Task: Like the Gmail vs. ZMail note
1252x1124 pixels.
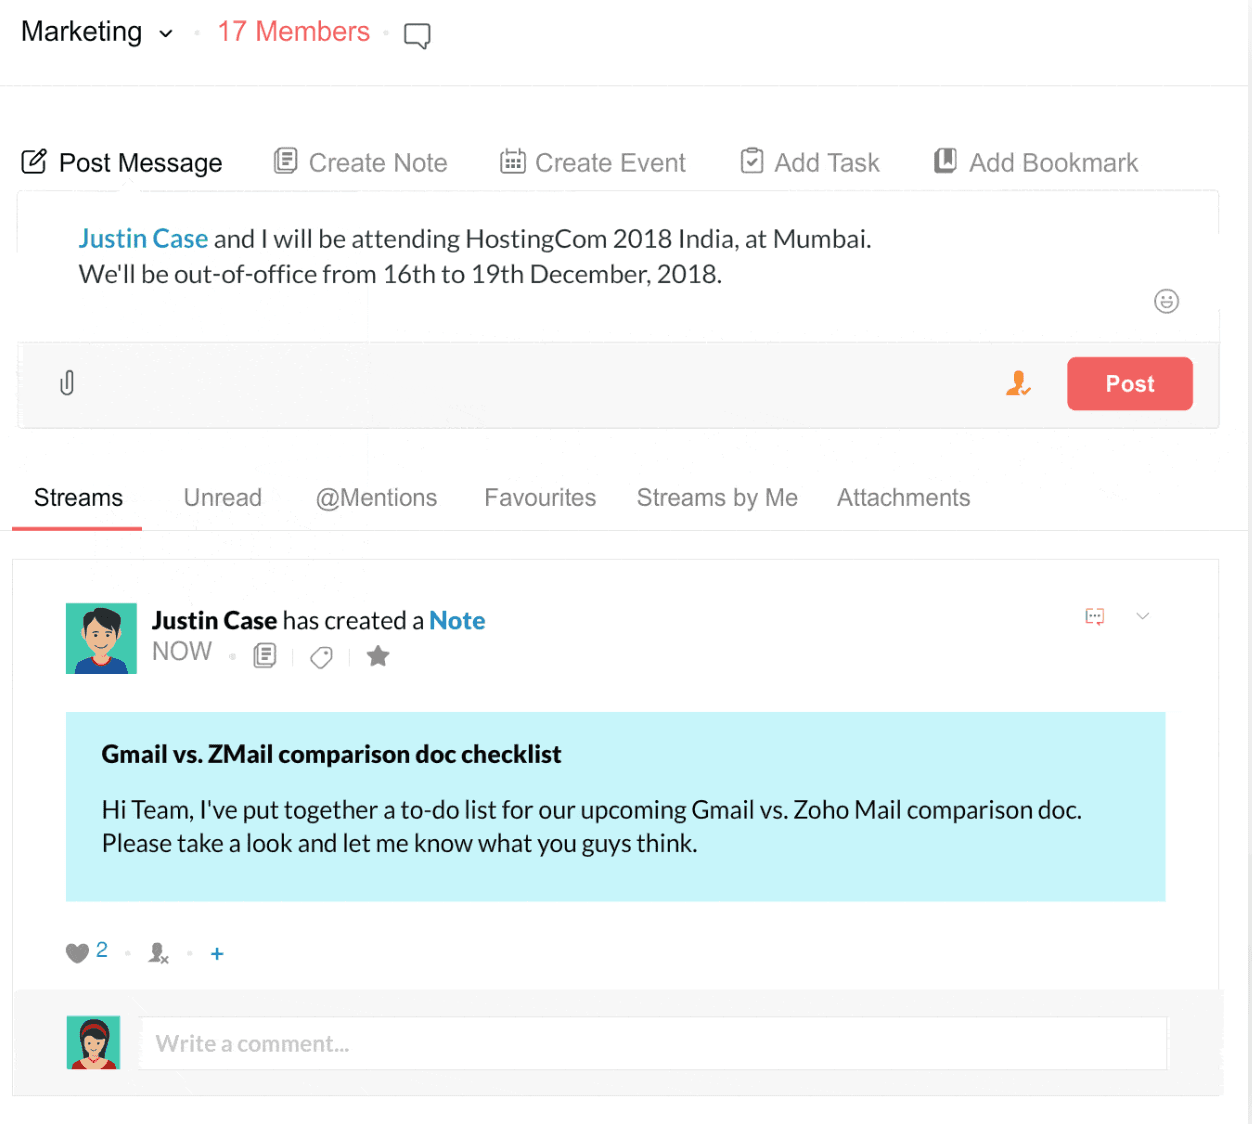Action: (77, 952)
